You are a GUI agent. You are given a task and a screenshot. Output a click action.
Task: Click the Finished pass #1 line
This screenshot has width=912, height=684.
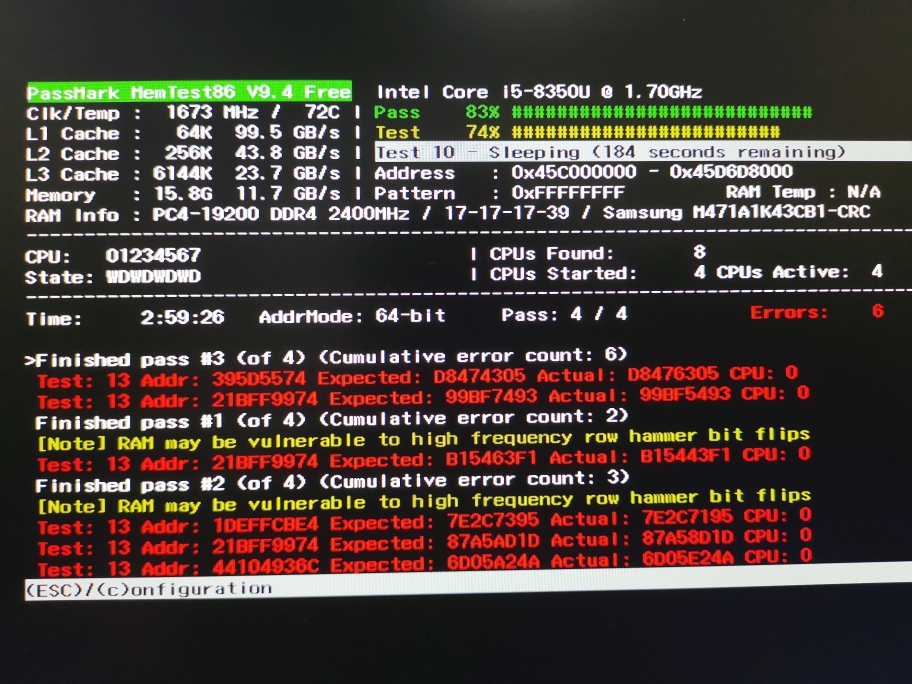click(332, 419)
